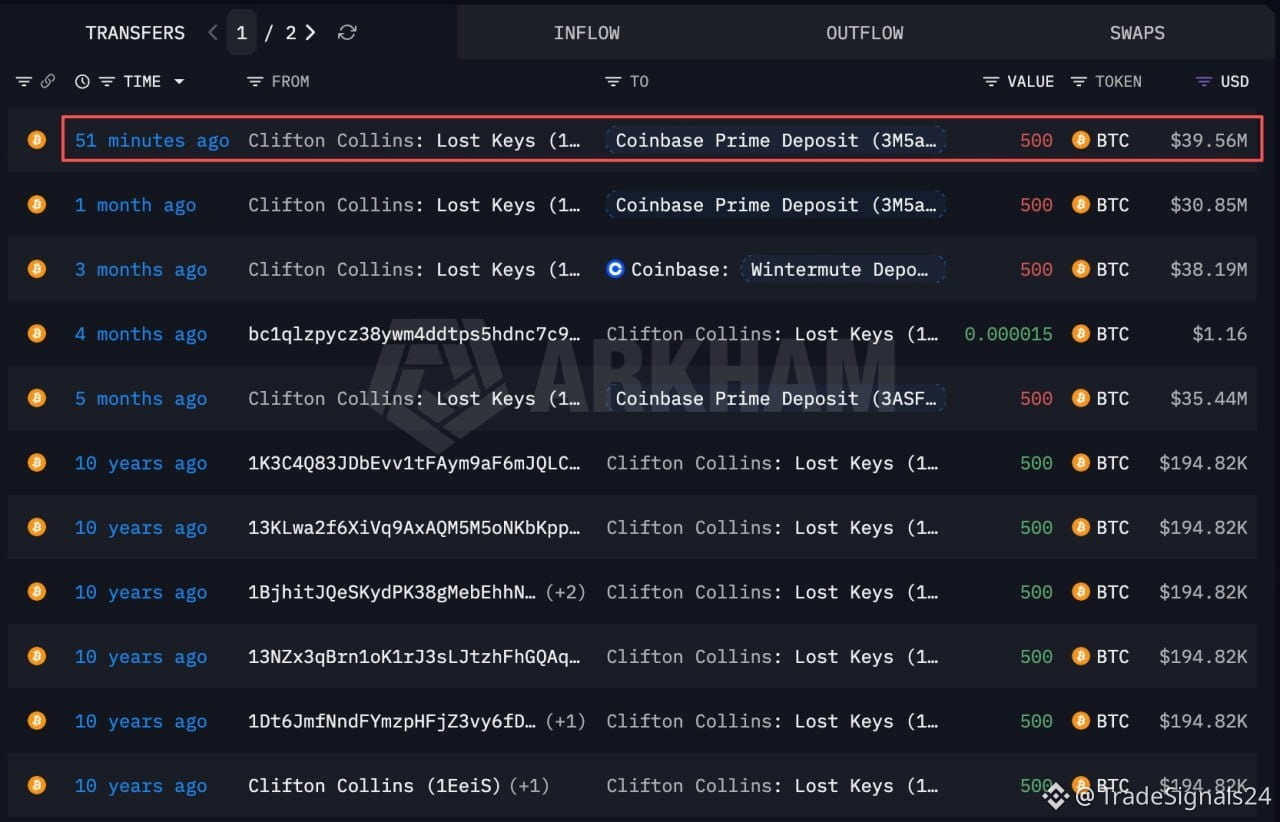The height and width of the screenshot is (822, 1280).
Task: Expand the (+1) beside Clifton Collins (1EeiS)
Action: coord(529,786)
